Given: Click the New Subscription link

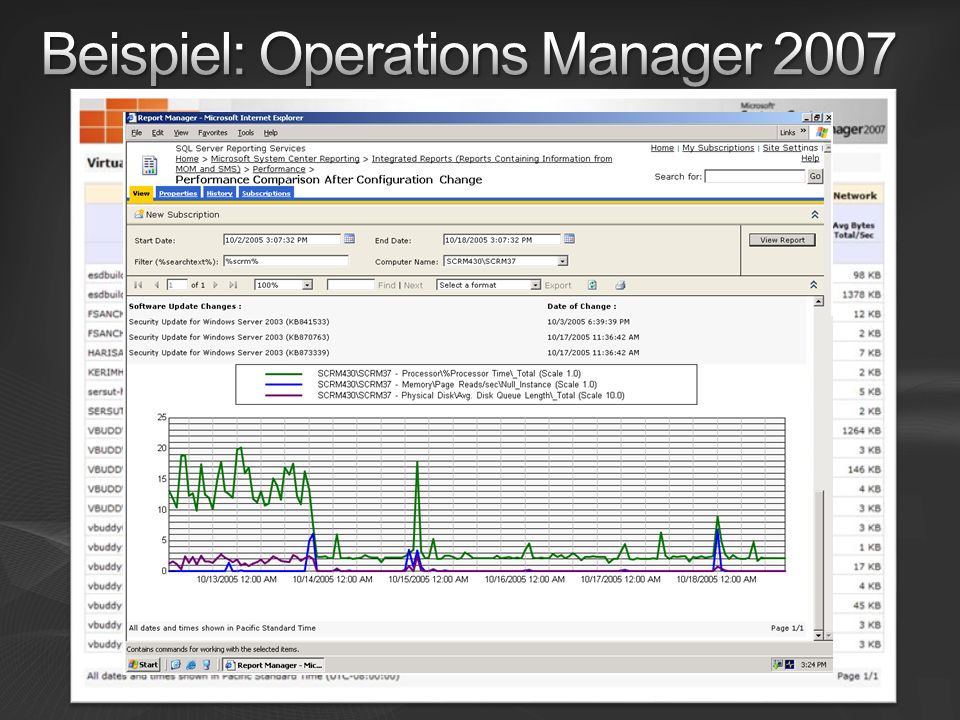Looking at the screenshot, I should pos(182,214).
